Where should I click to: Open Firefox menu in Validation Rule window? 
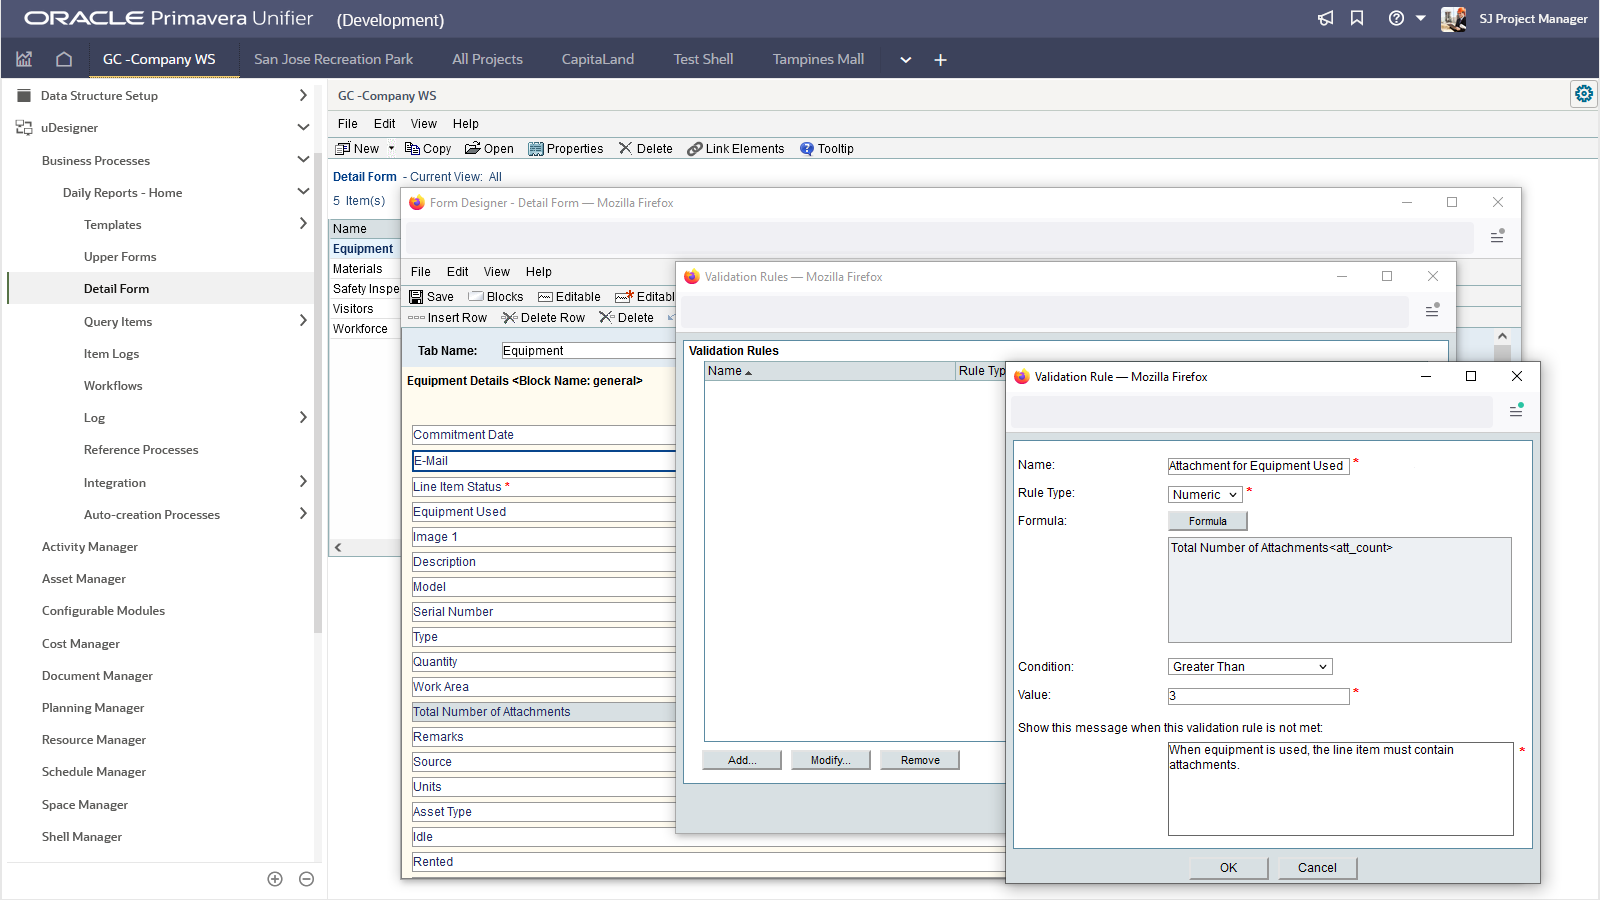tap(1516, 410)
